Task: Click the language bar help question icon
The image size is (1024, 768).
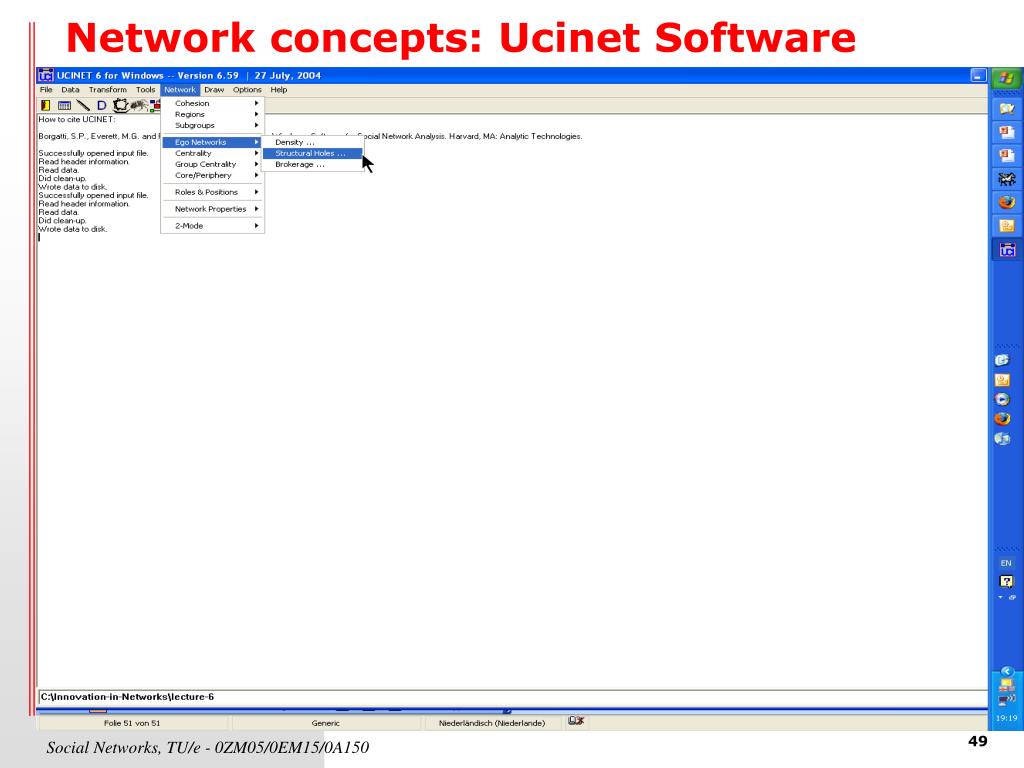Action: pyautogui.click(x=1006, y=581)
